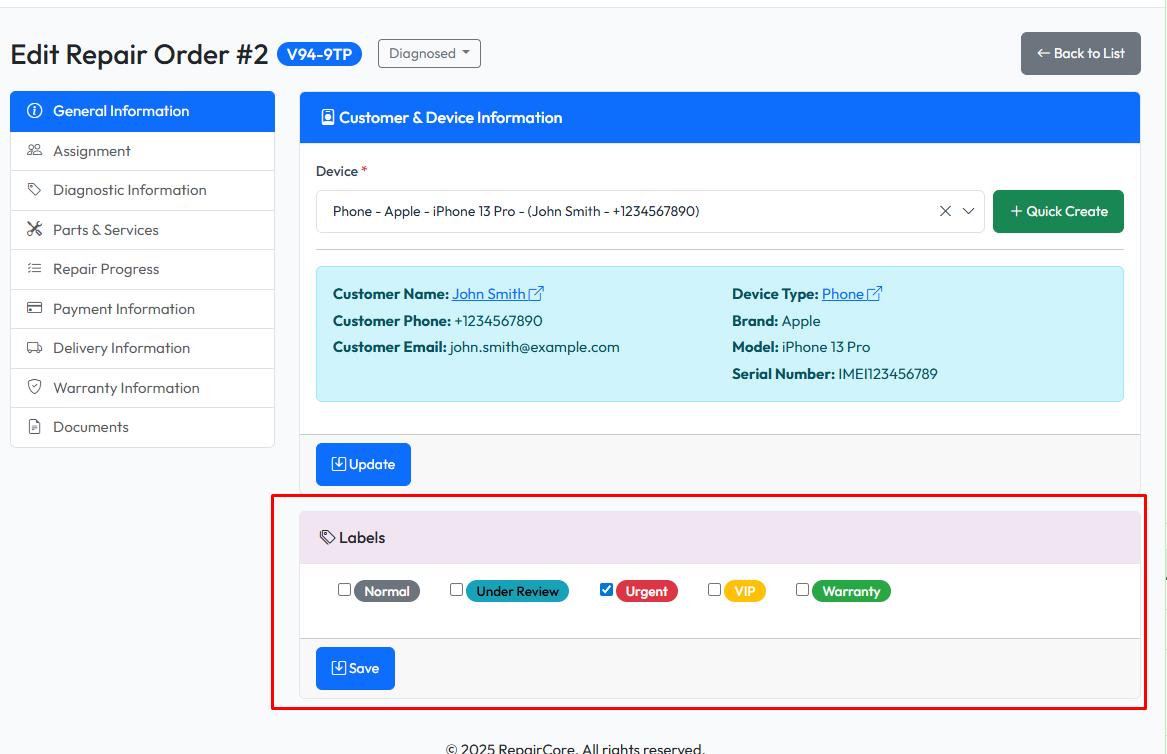Open external link icon beside John Smith
Viewport: 1167px width, 754px height.
536,294
